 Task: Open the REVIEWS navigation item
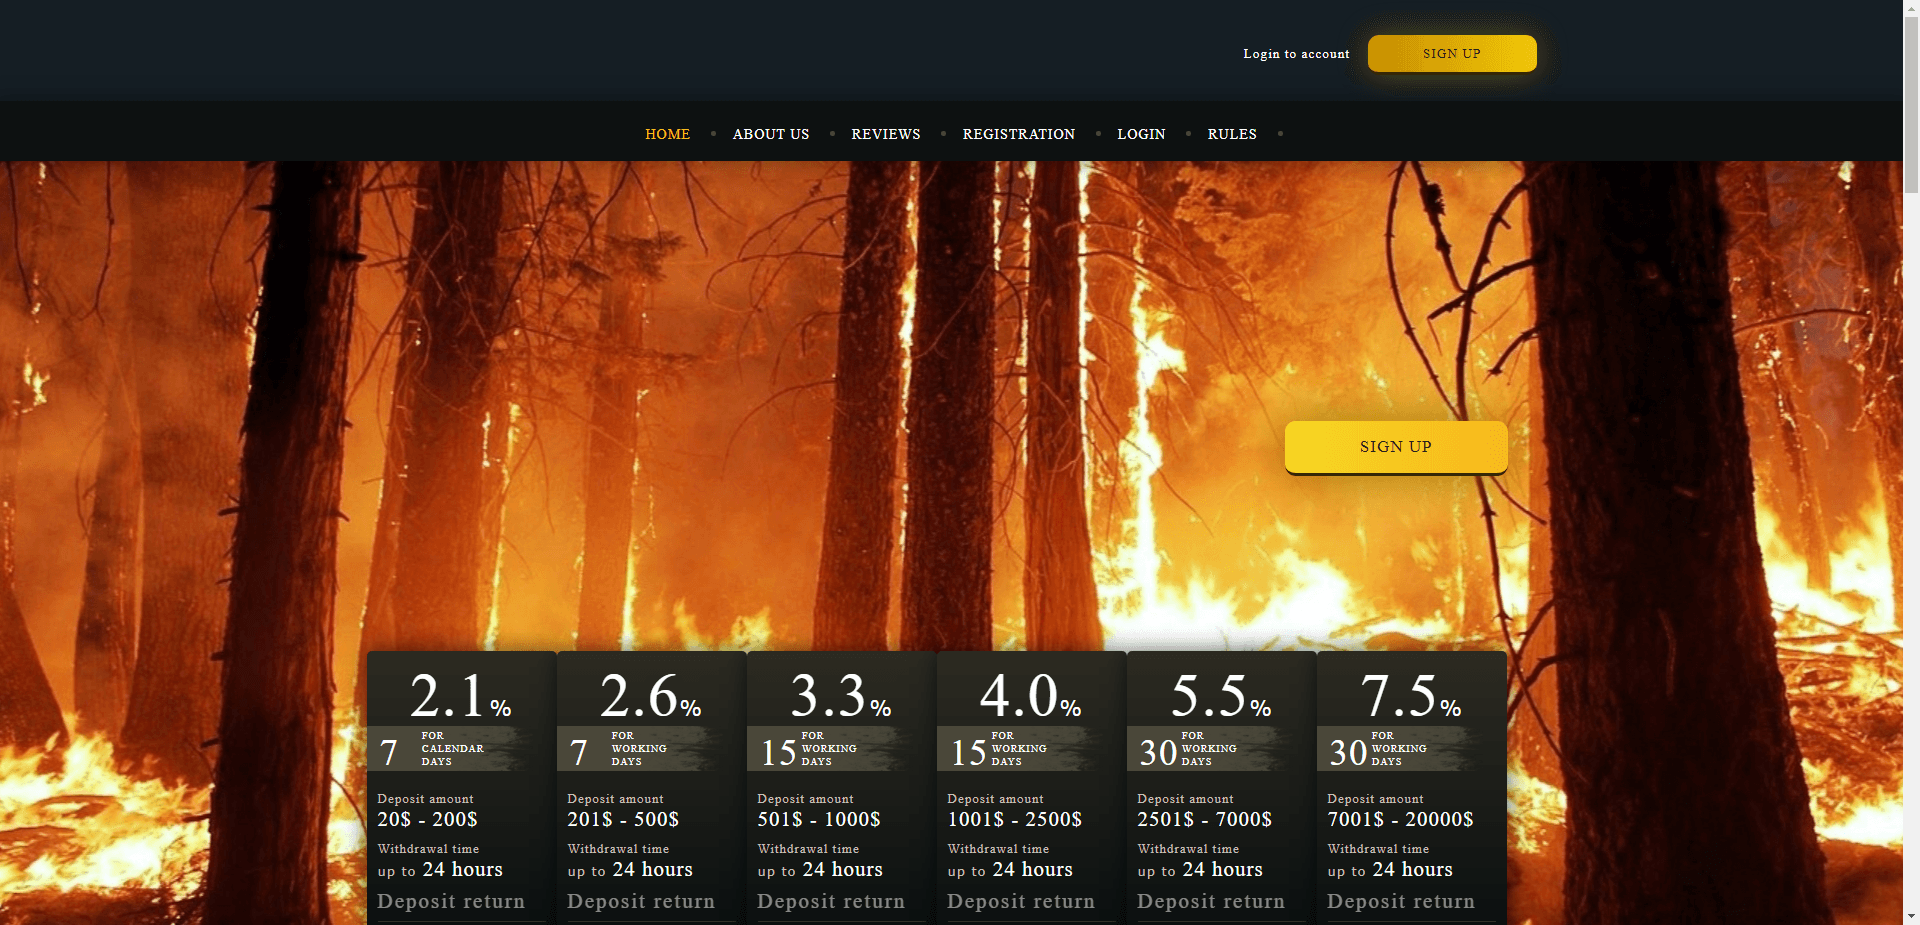(x=885, y=134)
